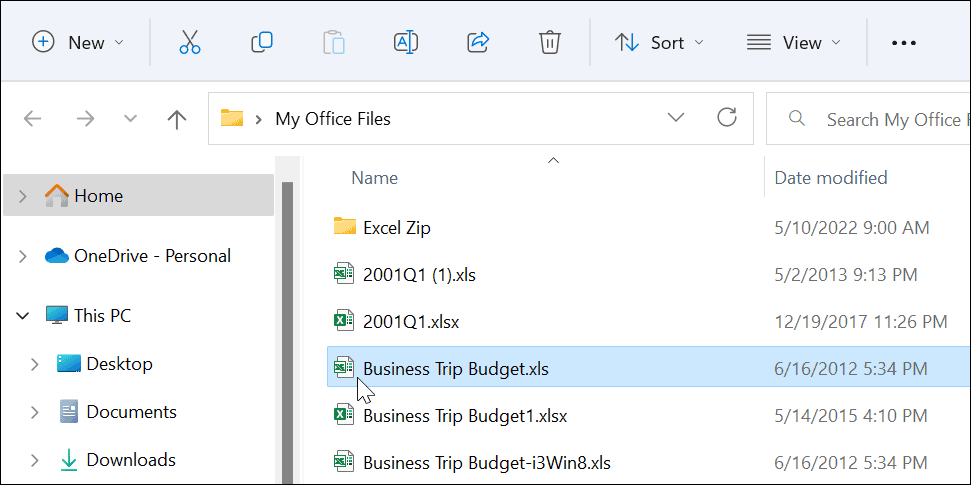Open the View dropdown menu

tap(794, 43)
